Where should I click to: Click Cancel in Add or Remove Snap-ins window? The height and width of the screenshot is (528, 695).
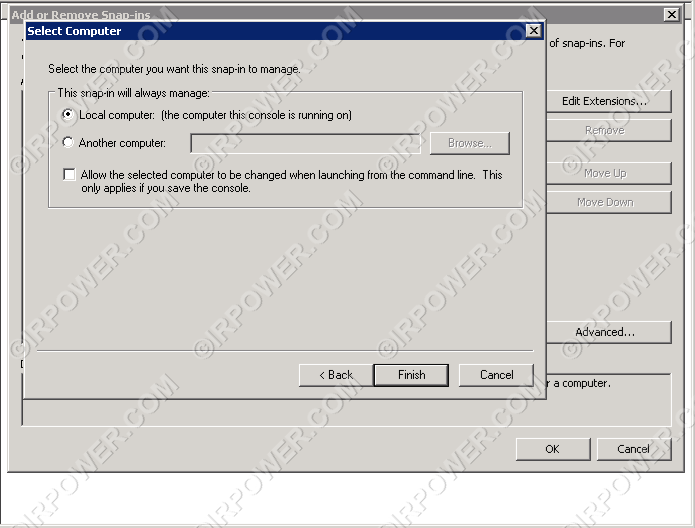click(633, 449)
